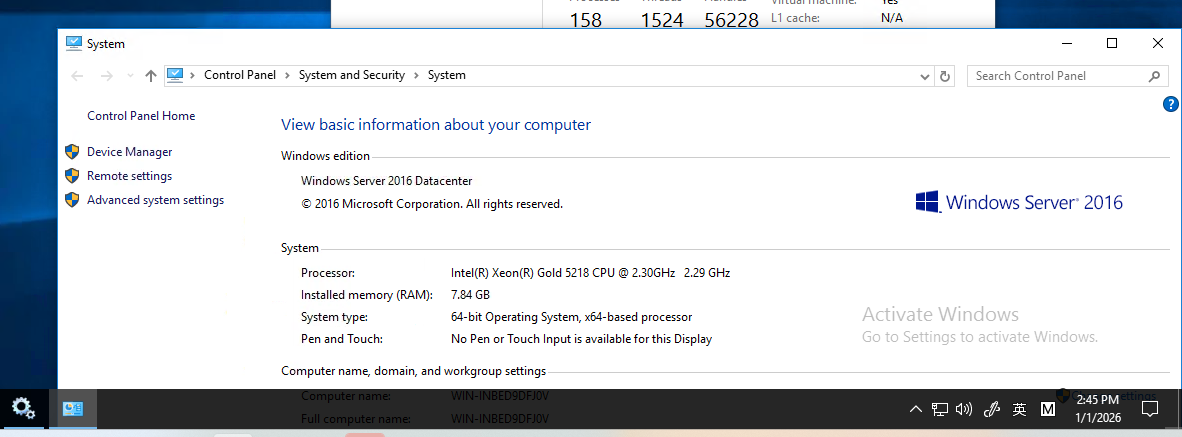
Task: Click the search magnifier icon in Control Panel
Action: click(1153, 76)
